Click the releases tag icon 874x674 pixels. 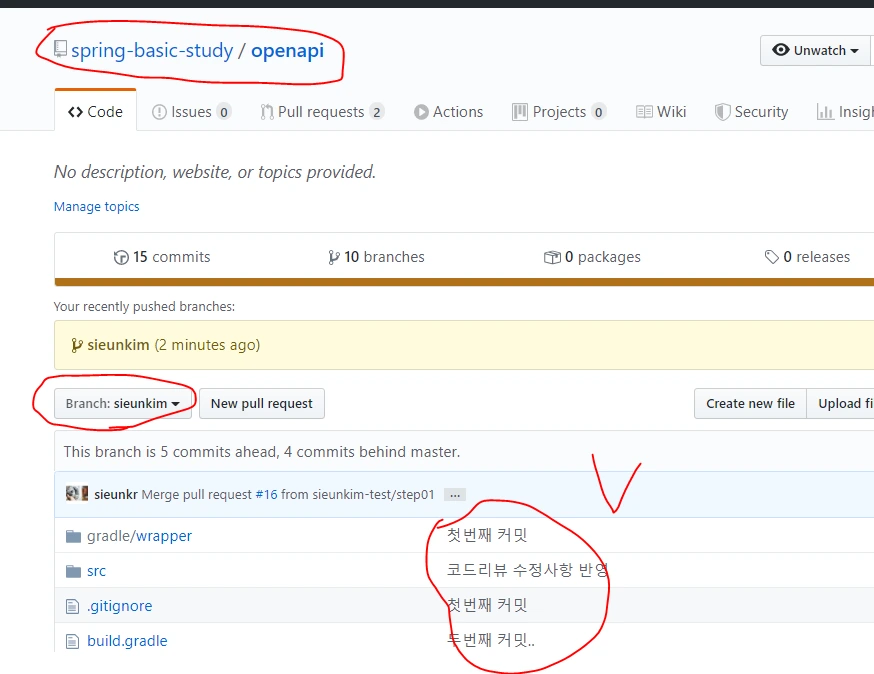tap(771, 257)
